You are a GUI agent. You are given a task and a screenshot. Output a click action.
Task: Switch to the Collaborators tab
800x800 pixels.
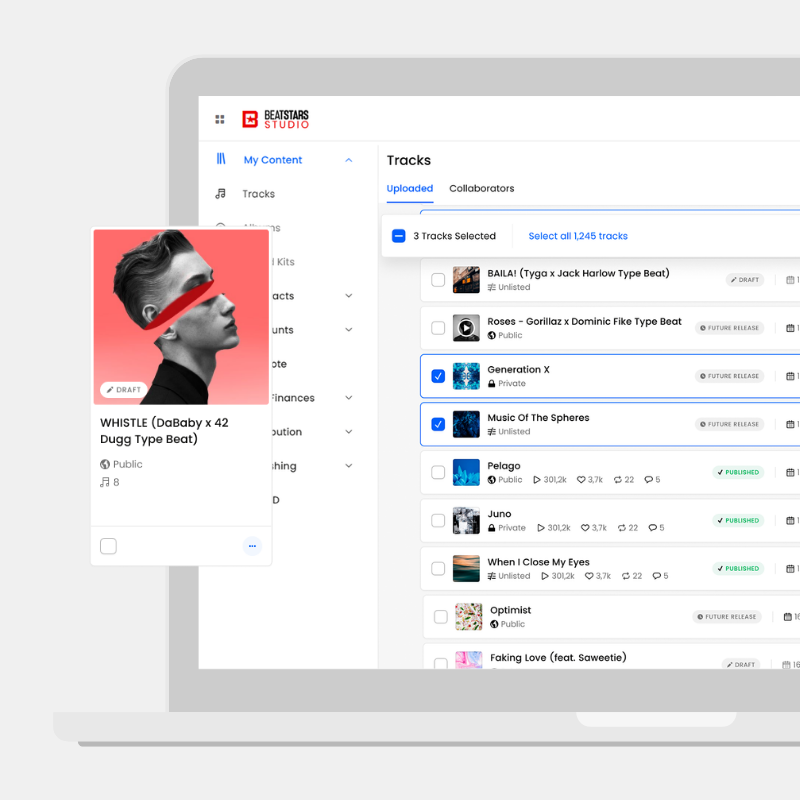(482, 188)
